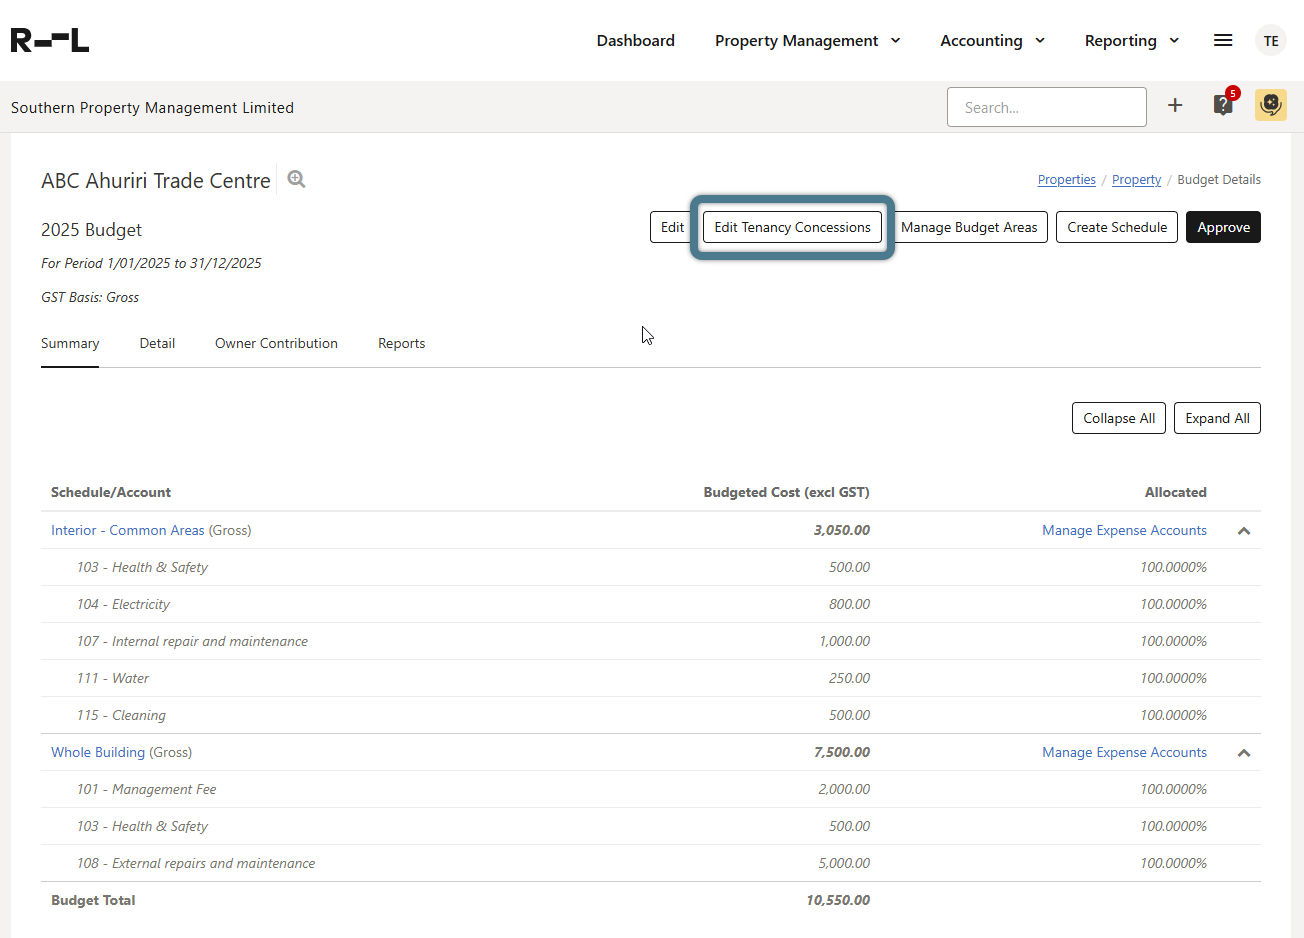The width and height of the screenshot is (1304, 938).
Task: Click the plus add icon
Action: [1175, 105]
